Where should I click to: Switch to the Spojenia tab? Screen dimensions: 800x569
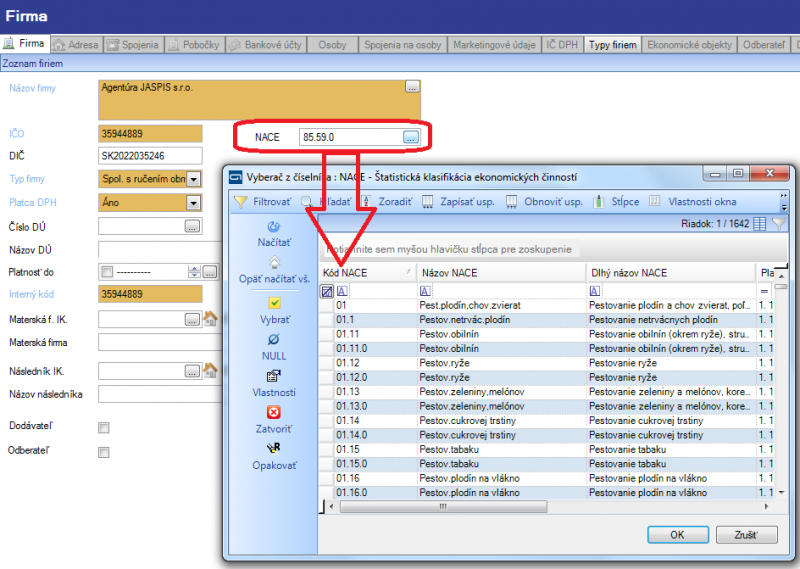133,45
